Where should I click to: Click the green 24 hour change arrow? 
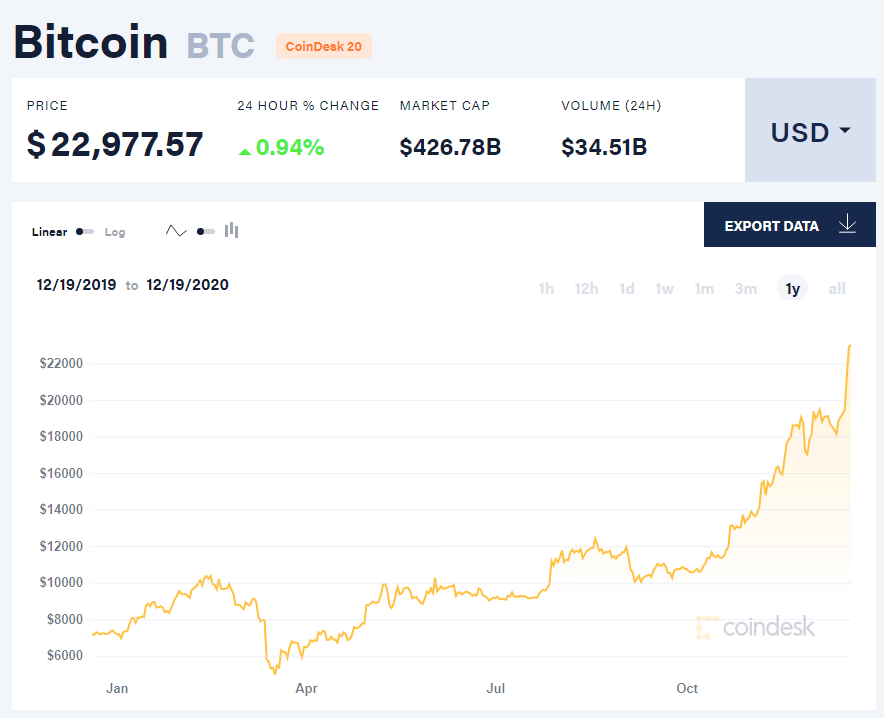click(245, 151)
